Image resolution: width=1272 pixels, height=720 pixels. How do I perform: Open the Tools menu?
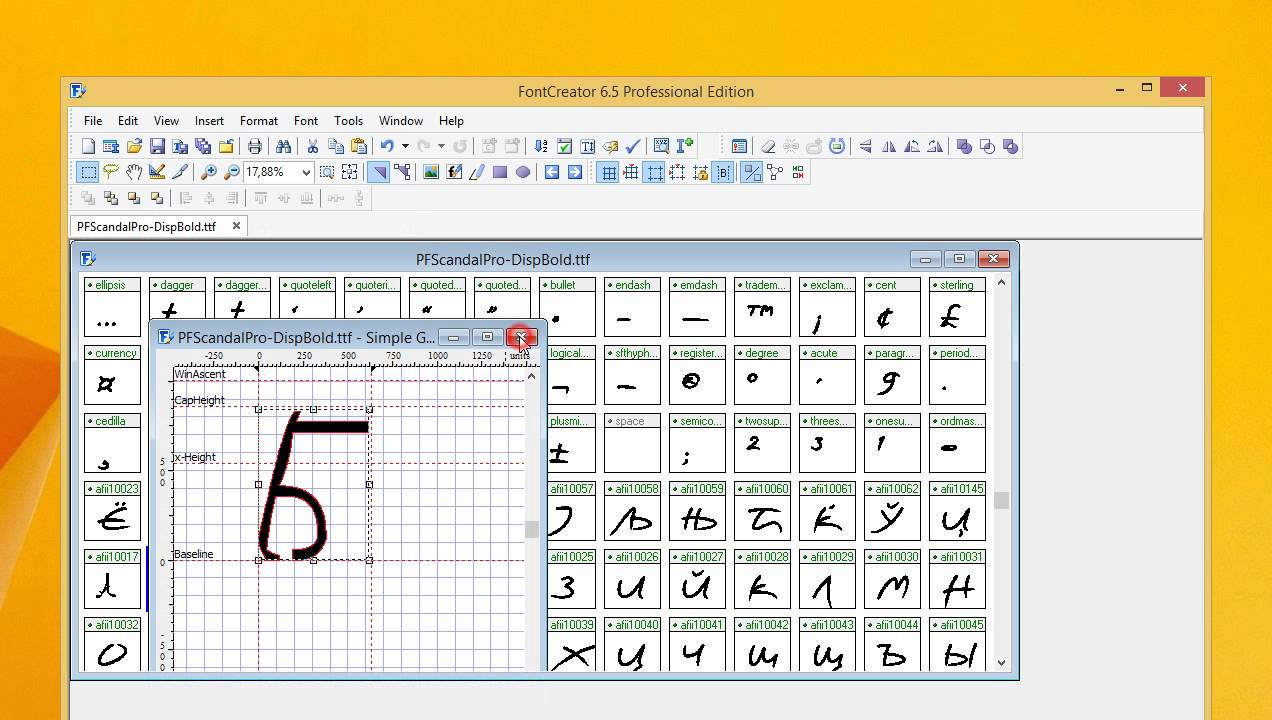(x=348, y=121)
